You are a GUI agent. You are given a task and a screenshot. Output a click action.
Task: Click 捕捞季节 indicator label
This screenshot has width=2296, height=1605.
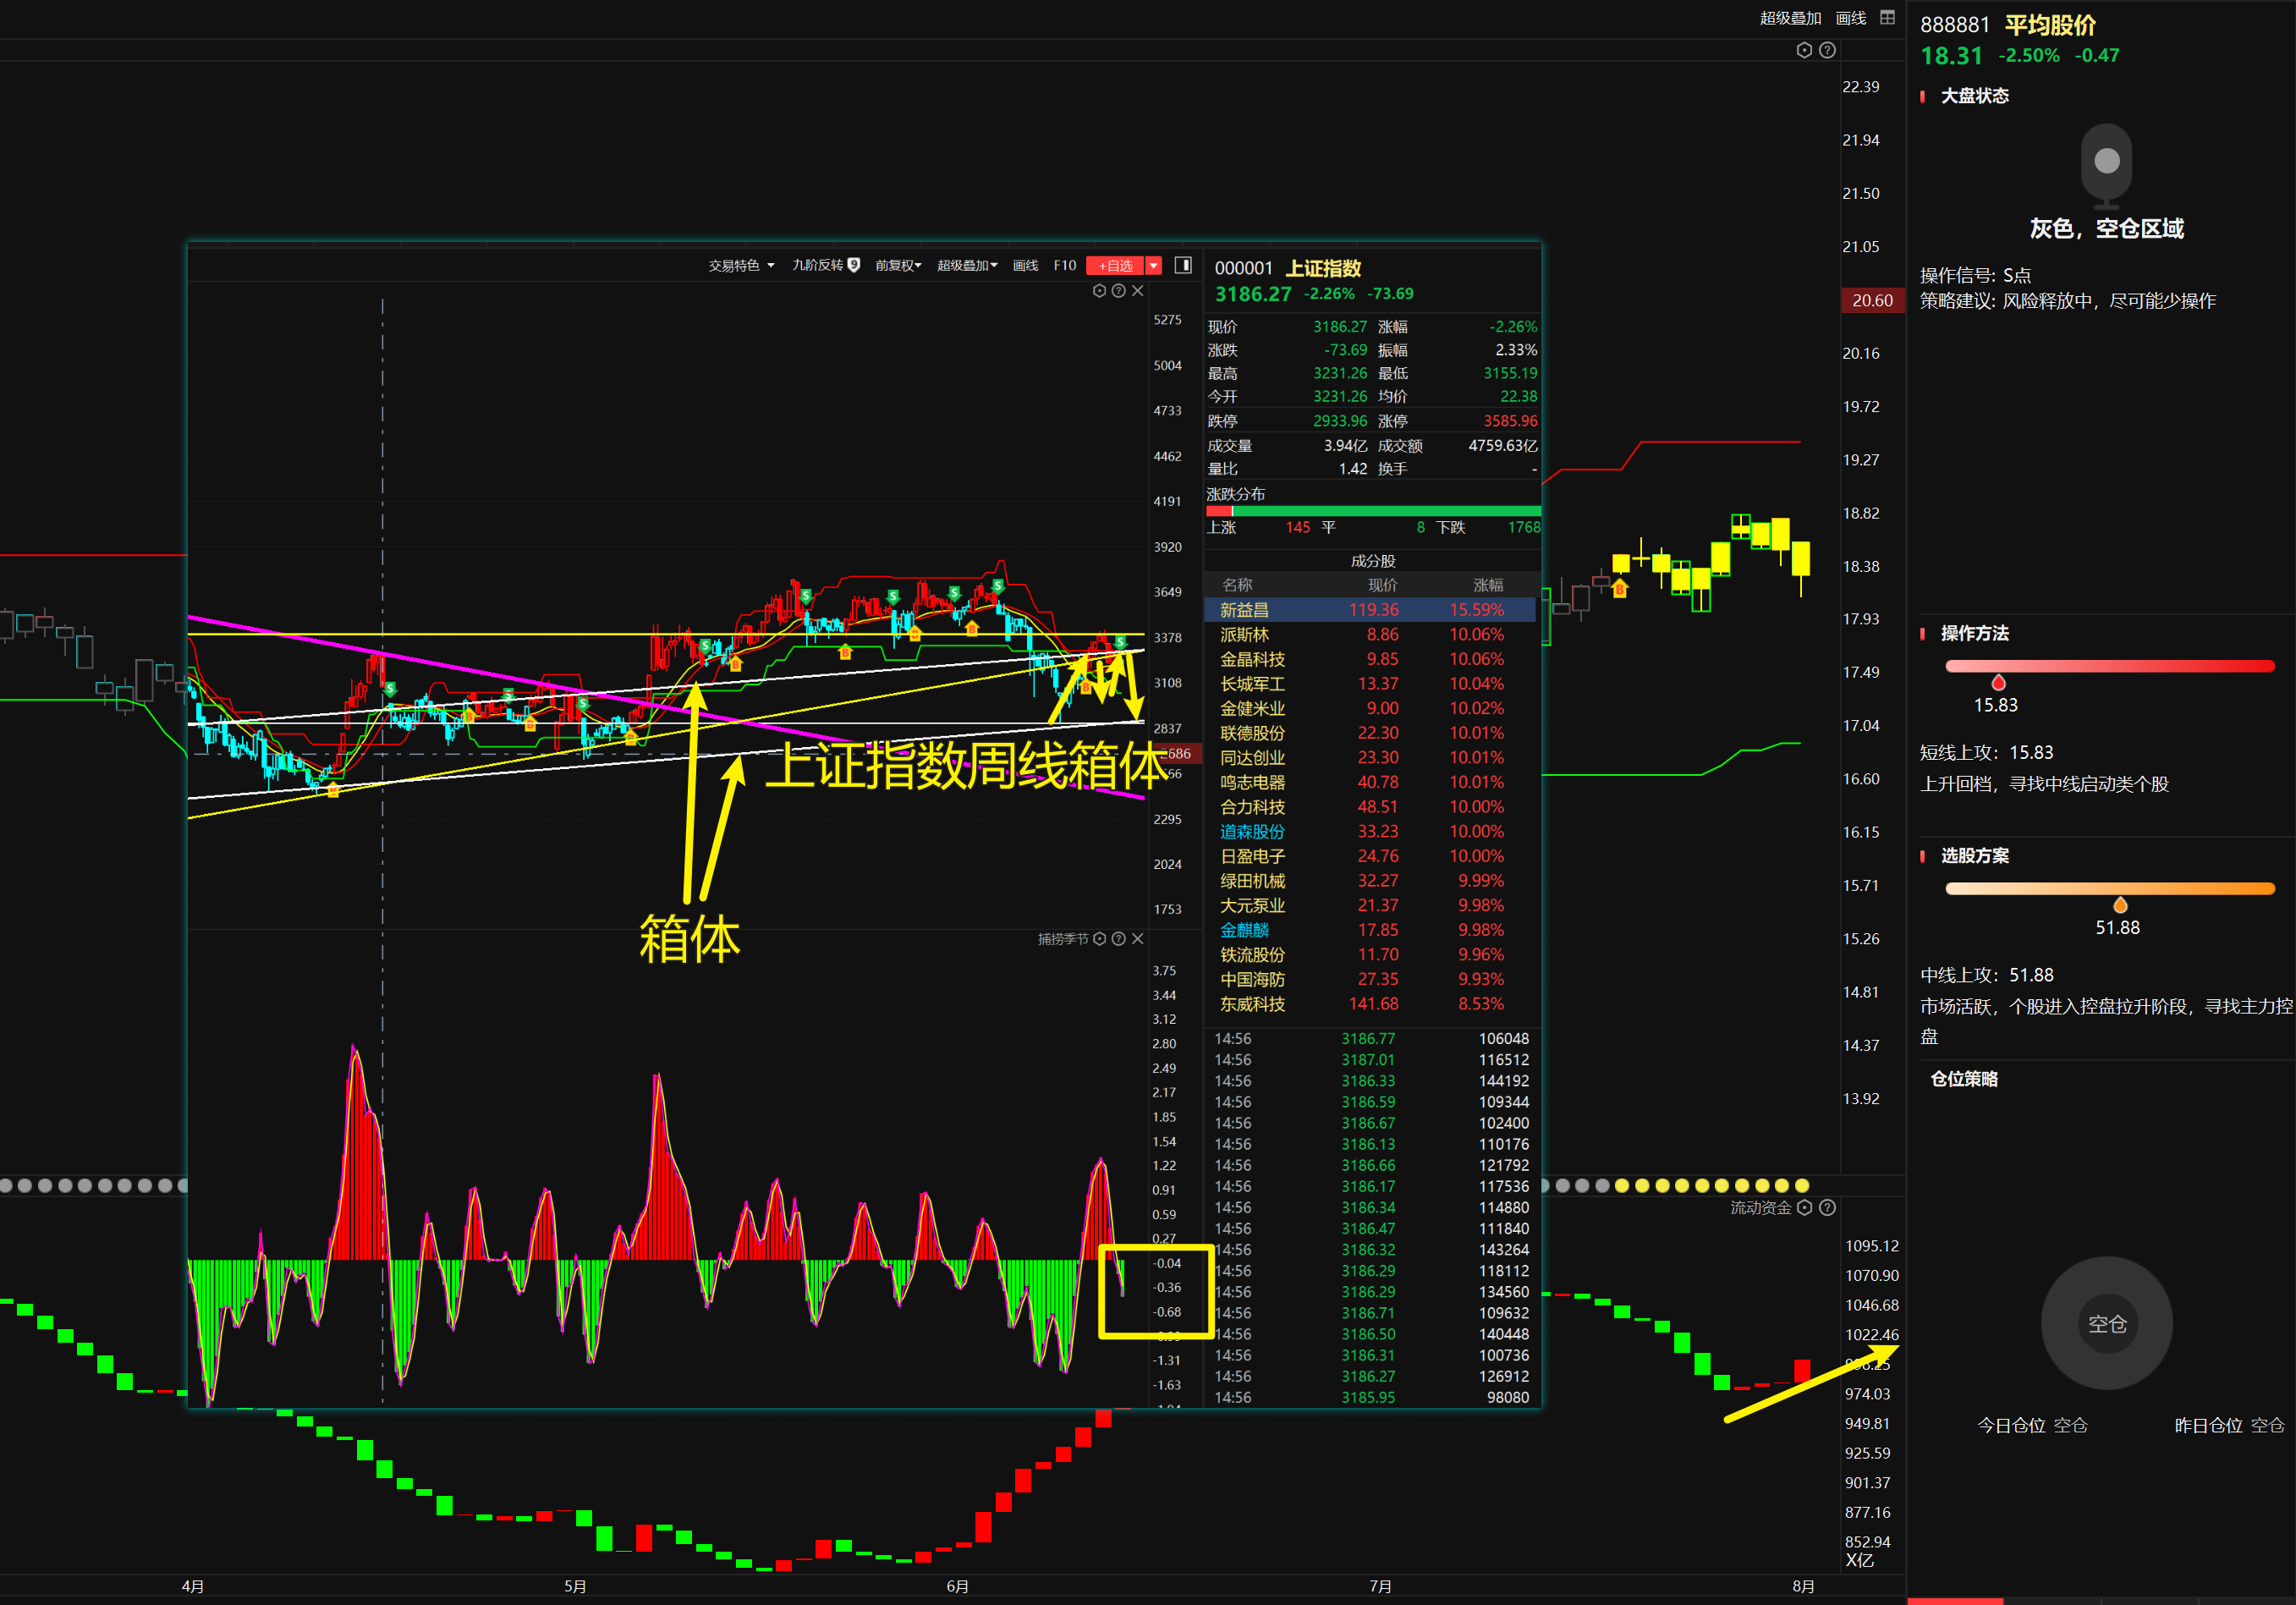(1062, 939)
